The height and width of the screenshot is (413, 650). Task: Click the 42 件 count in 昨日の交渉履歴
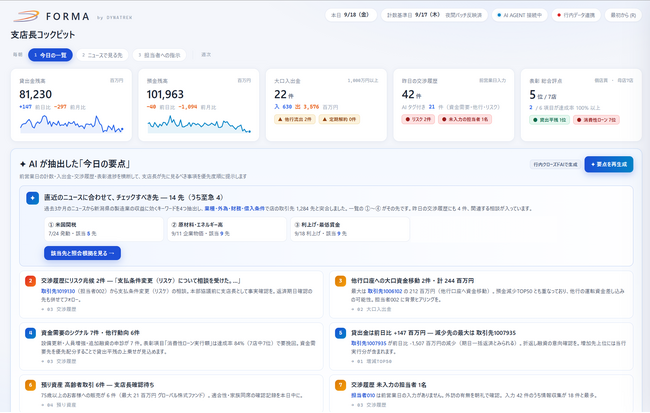pyautogui.click(x=411, y=95)
